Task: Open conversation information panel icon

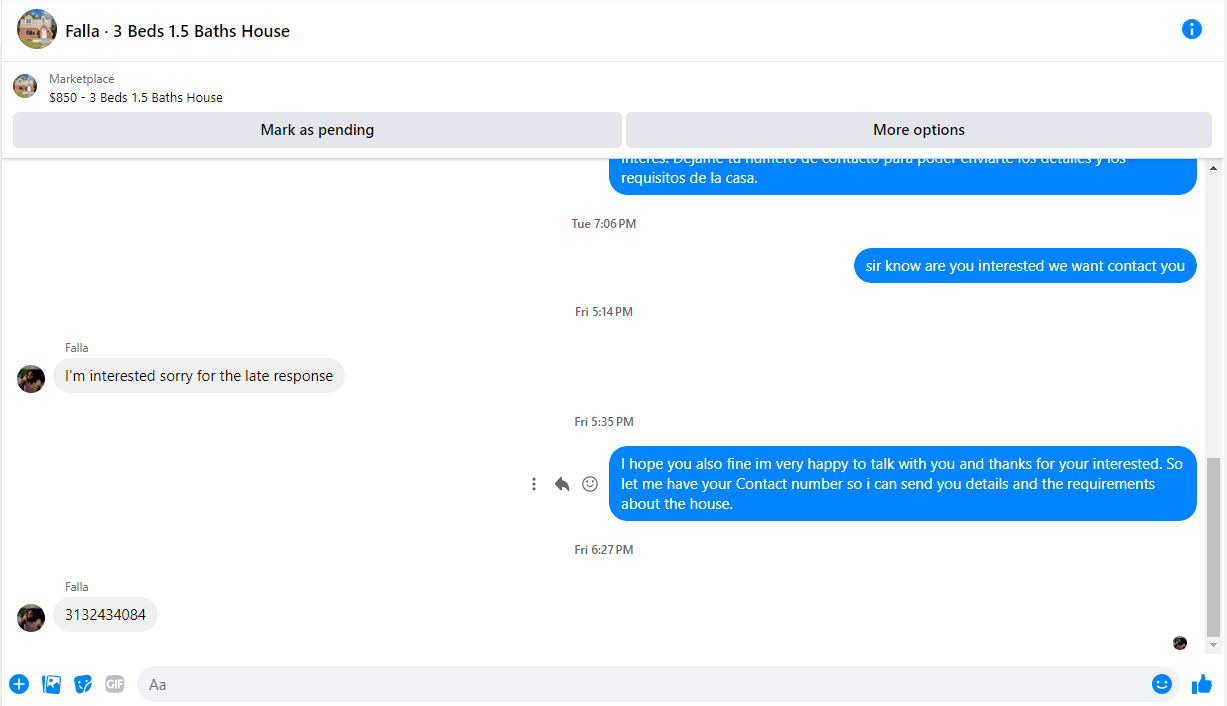Action: [1191, 29]
